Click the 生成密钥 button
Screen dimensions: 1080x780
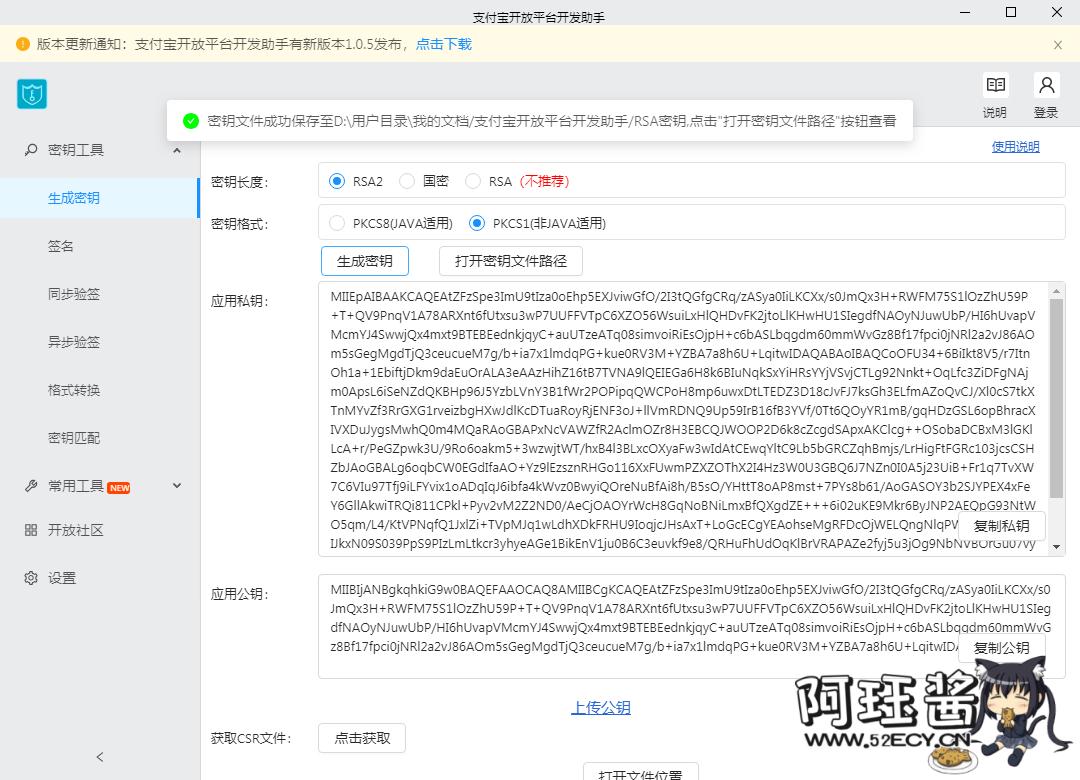pyautogui.click(x=365, y=261)
